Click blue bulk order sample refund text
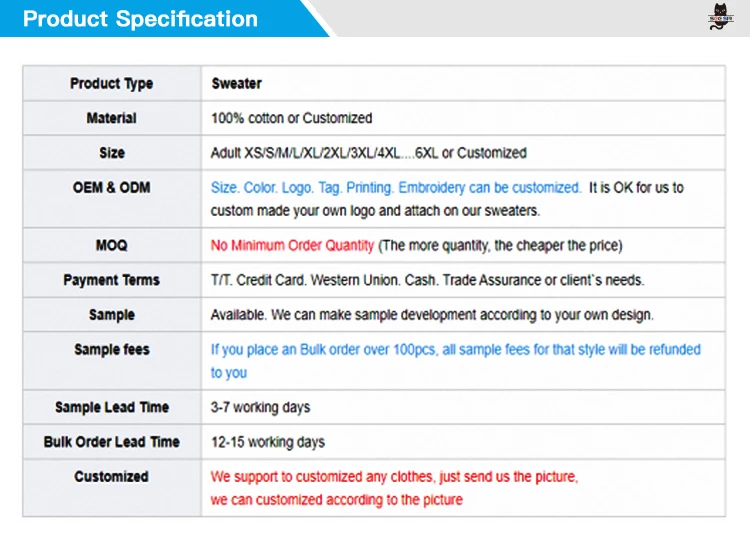Viewport: 750px width, 541px height. coord(455,349)
